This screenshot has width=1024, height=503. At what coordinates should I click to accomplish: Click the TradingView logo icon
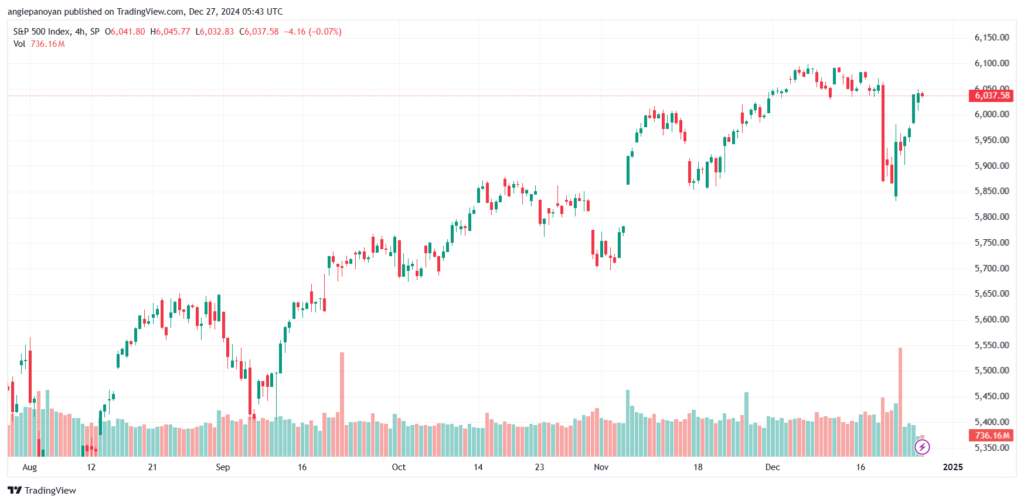pyautogui.click(x=14, y=491)
